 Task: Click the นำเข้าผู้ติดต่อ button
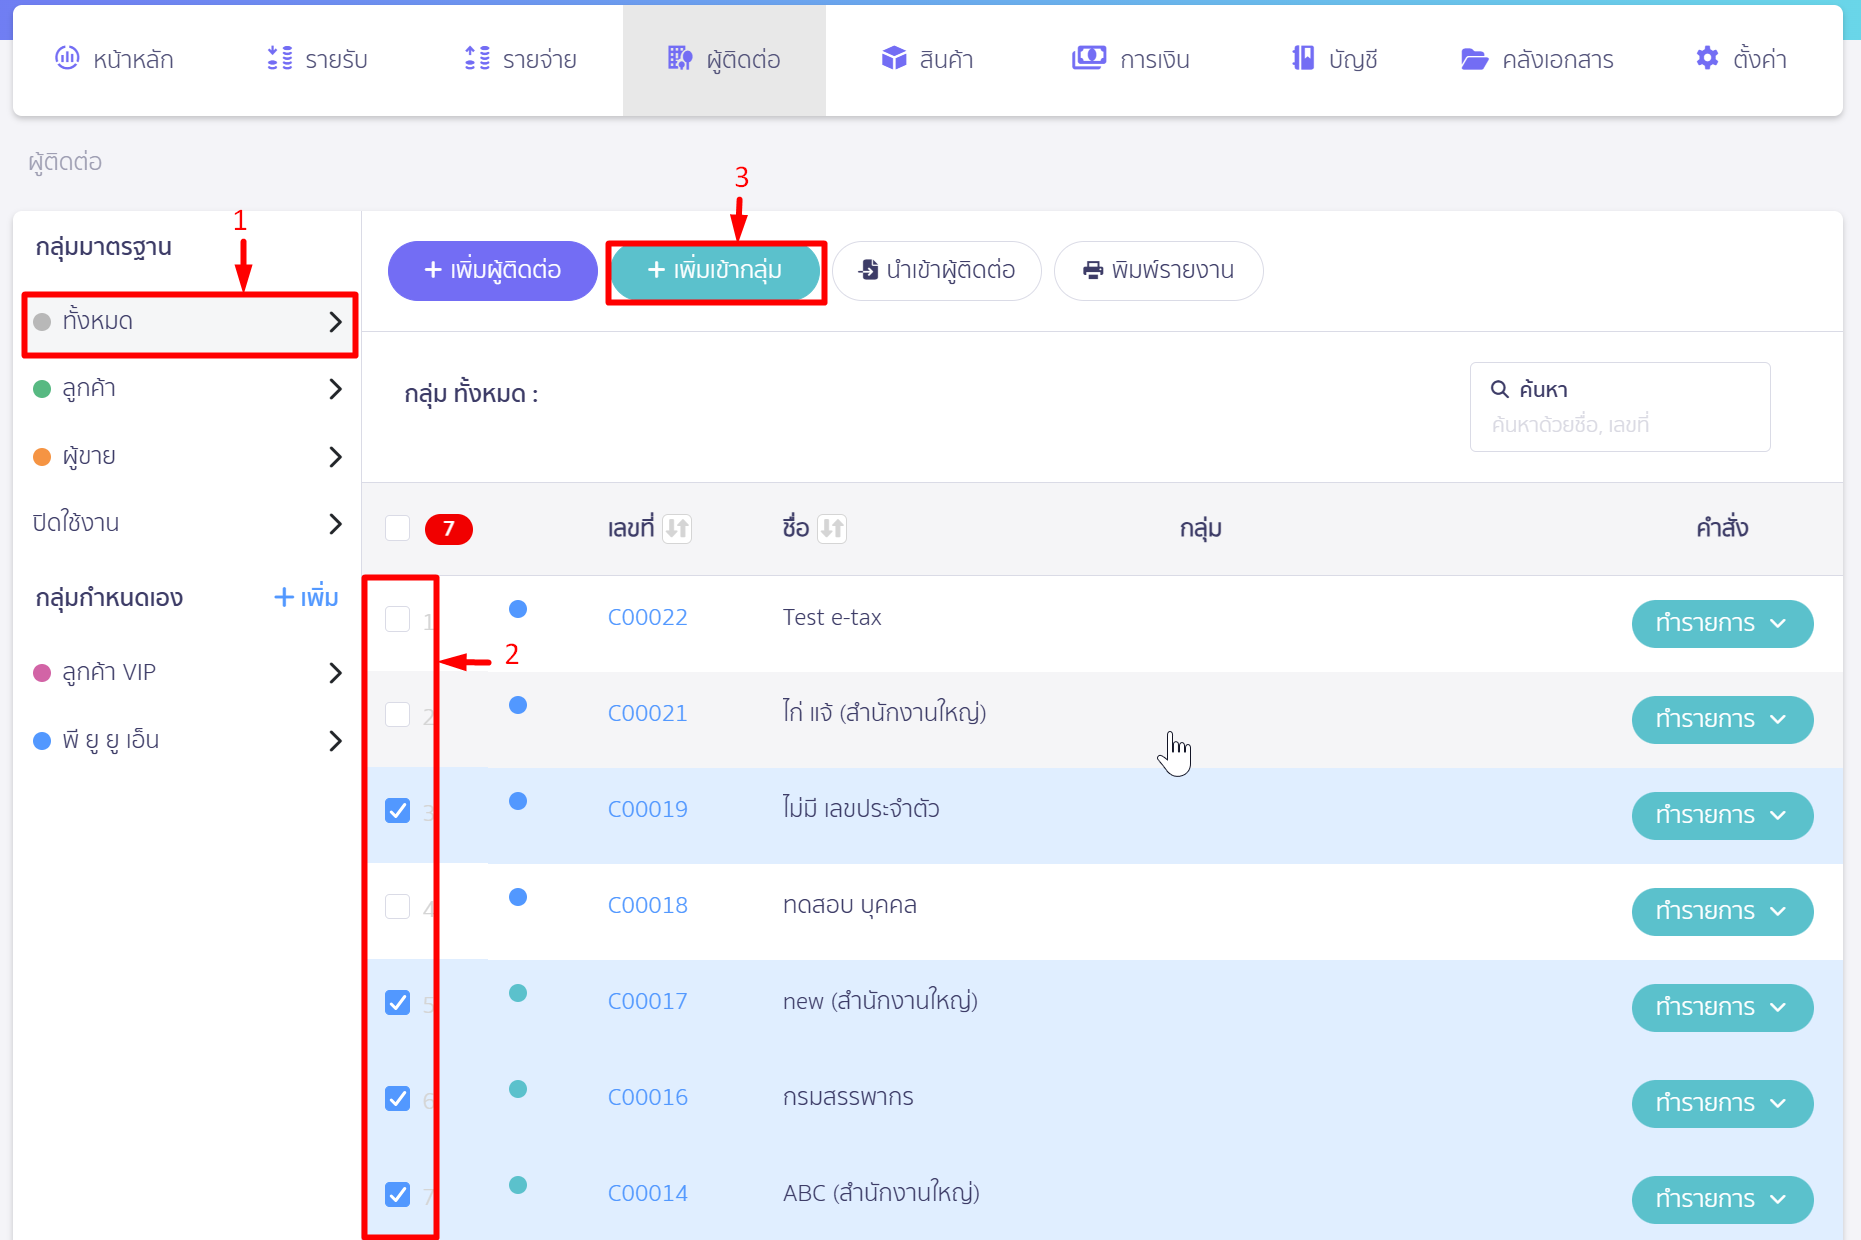(x=937, y=270)
